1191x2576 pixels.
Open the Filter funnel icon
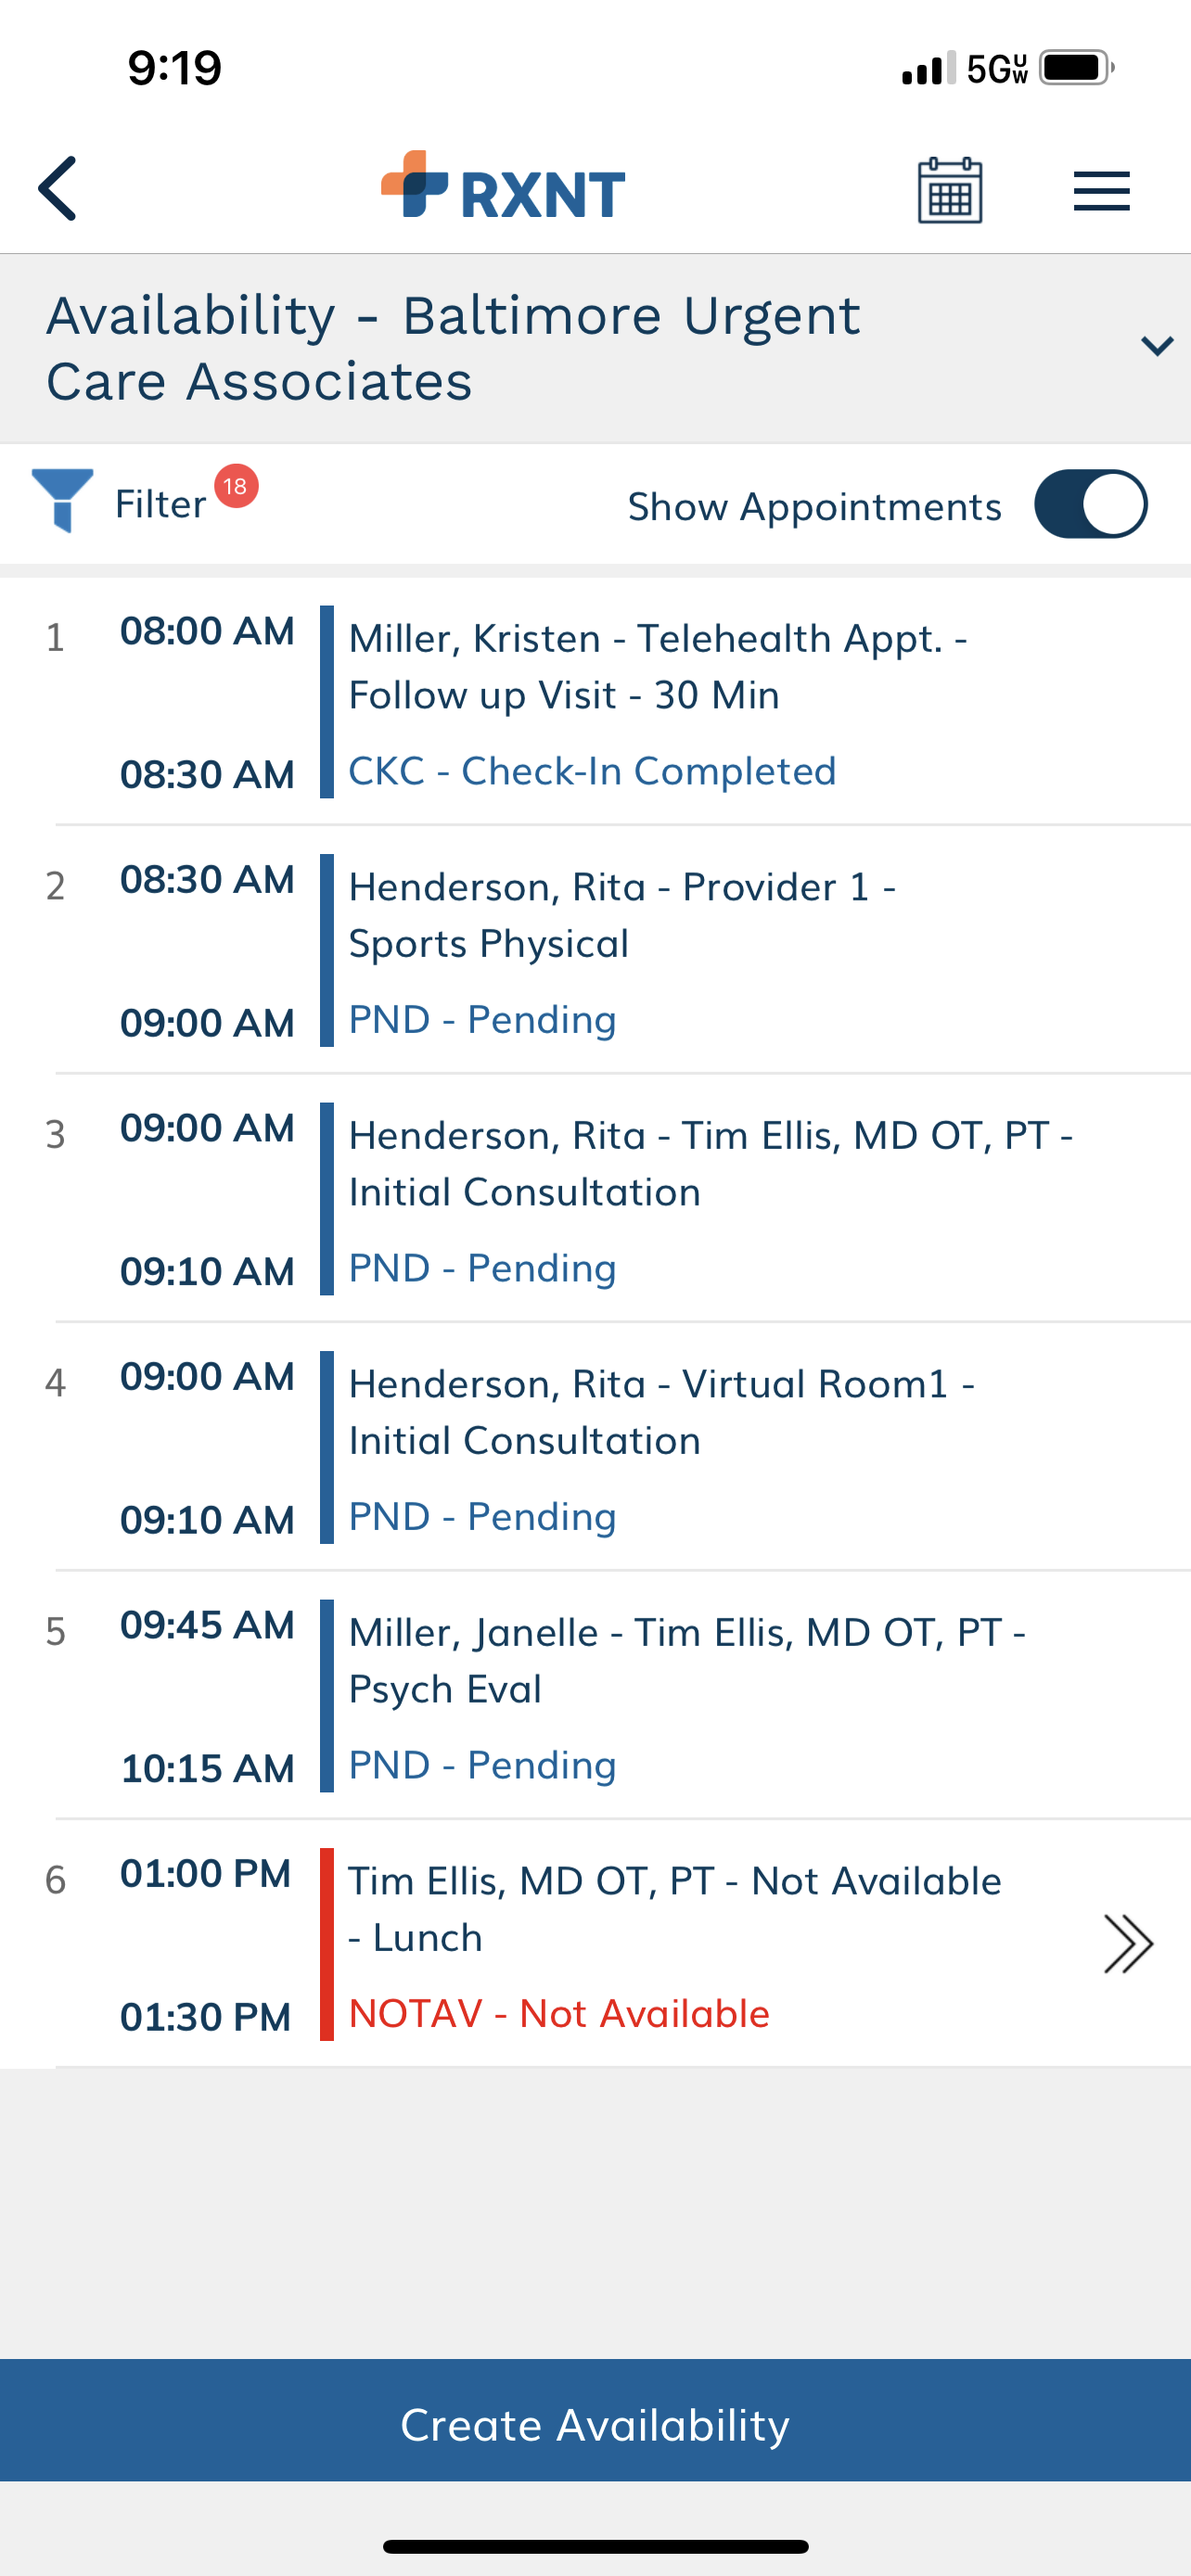[63, 500]
